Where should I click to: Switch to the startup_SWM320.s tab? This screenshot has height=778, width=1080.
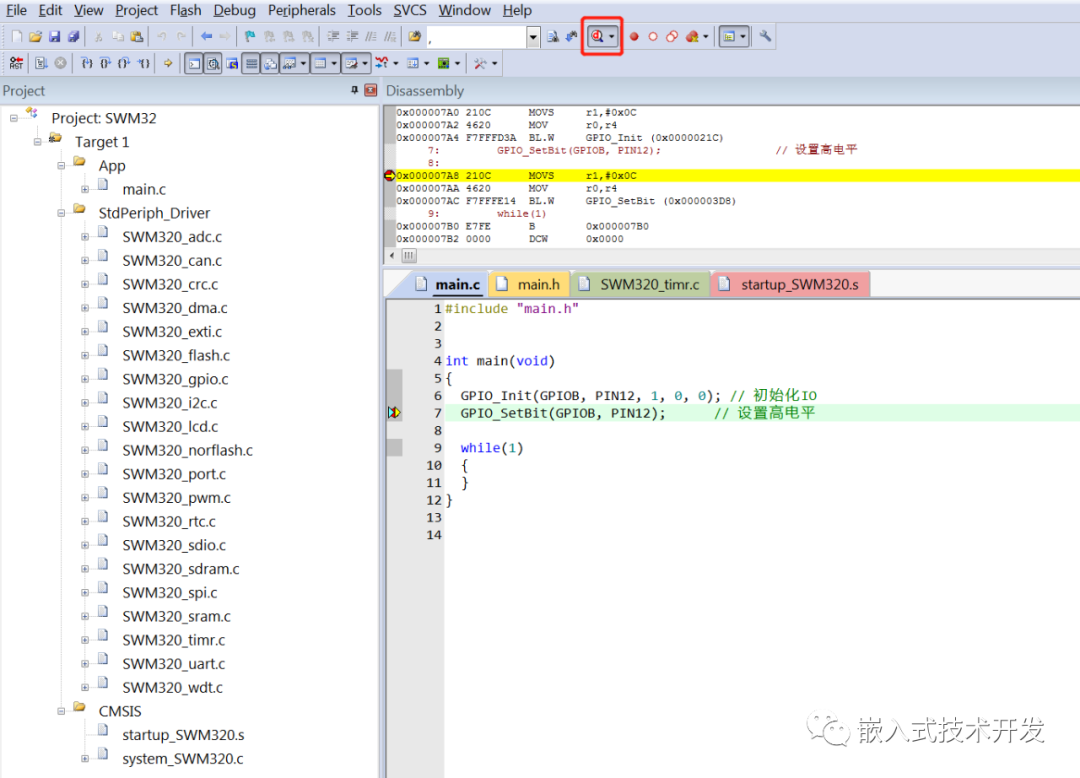pyautogui.click(x=789, y=284)
